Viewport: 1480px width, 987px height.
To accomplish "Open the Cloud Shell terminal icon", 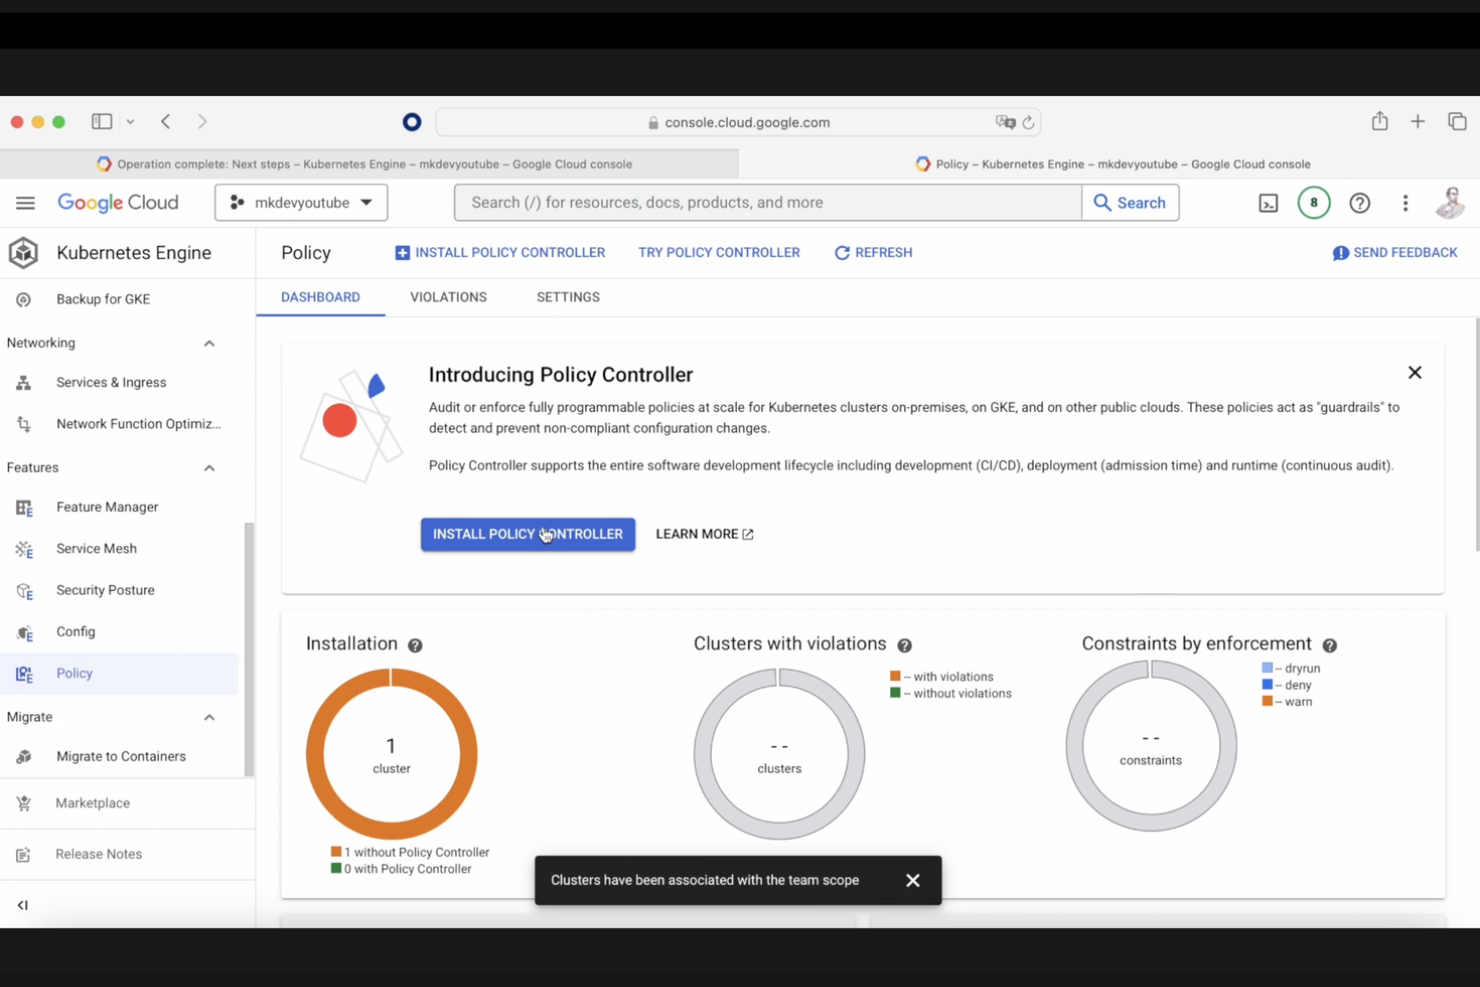I will [1268, 203].
